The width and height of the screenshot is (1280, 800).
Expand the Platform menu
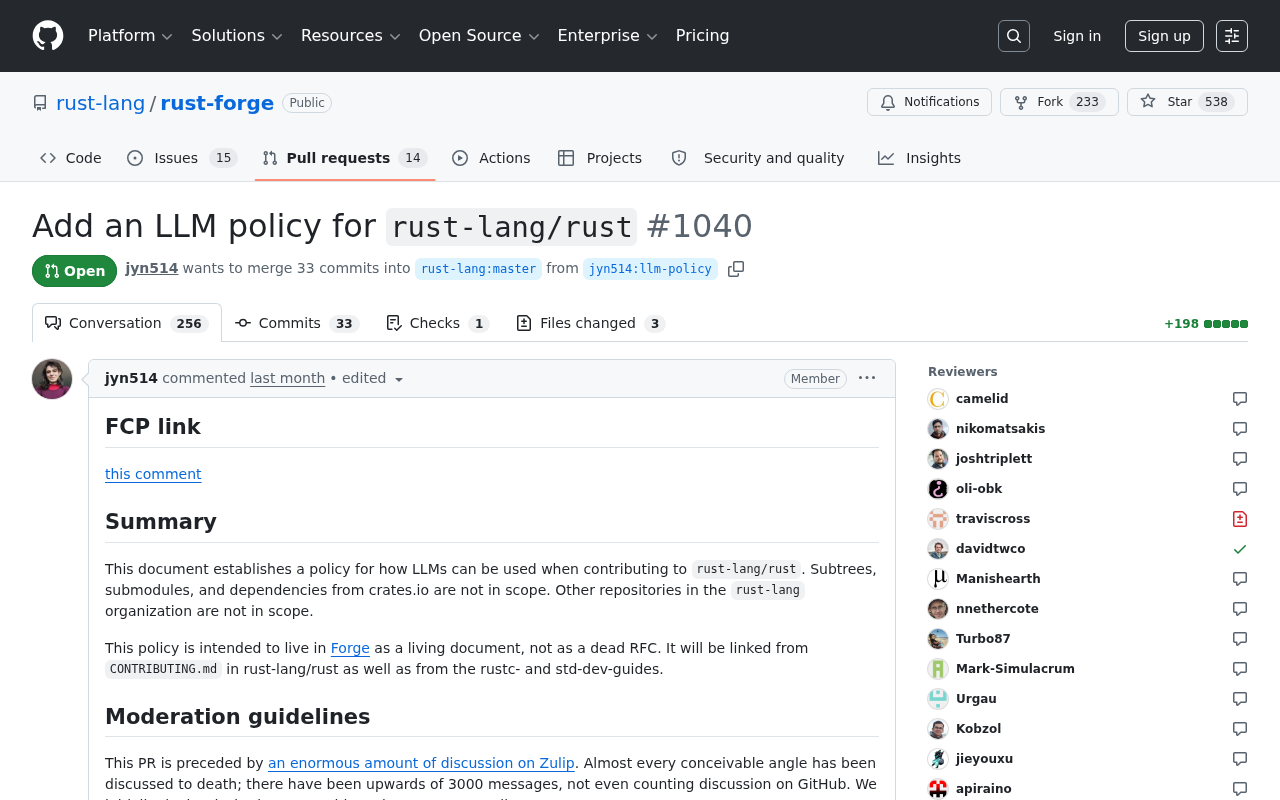pyautogui.click(x=130, y=36)
